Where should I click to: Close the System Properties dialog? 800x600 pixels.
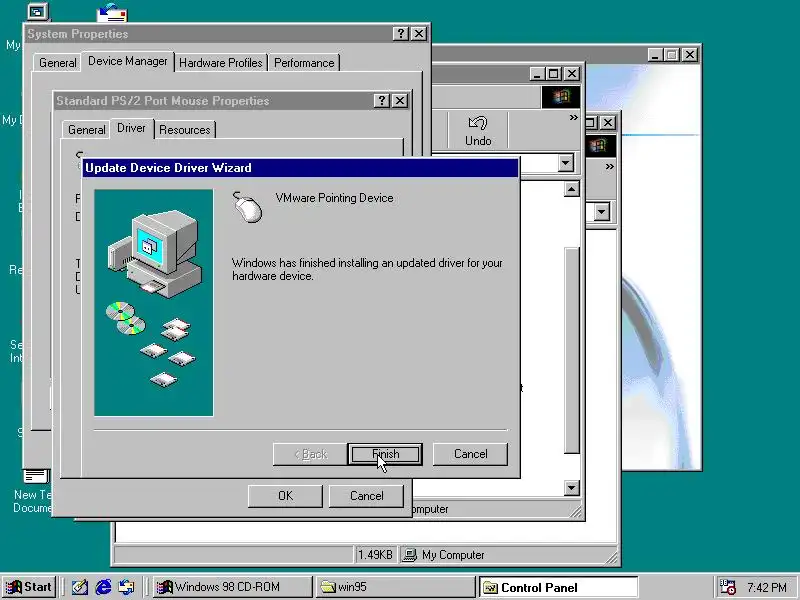[419, 34]
